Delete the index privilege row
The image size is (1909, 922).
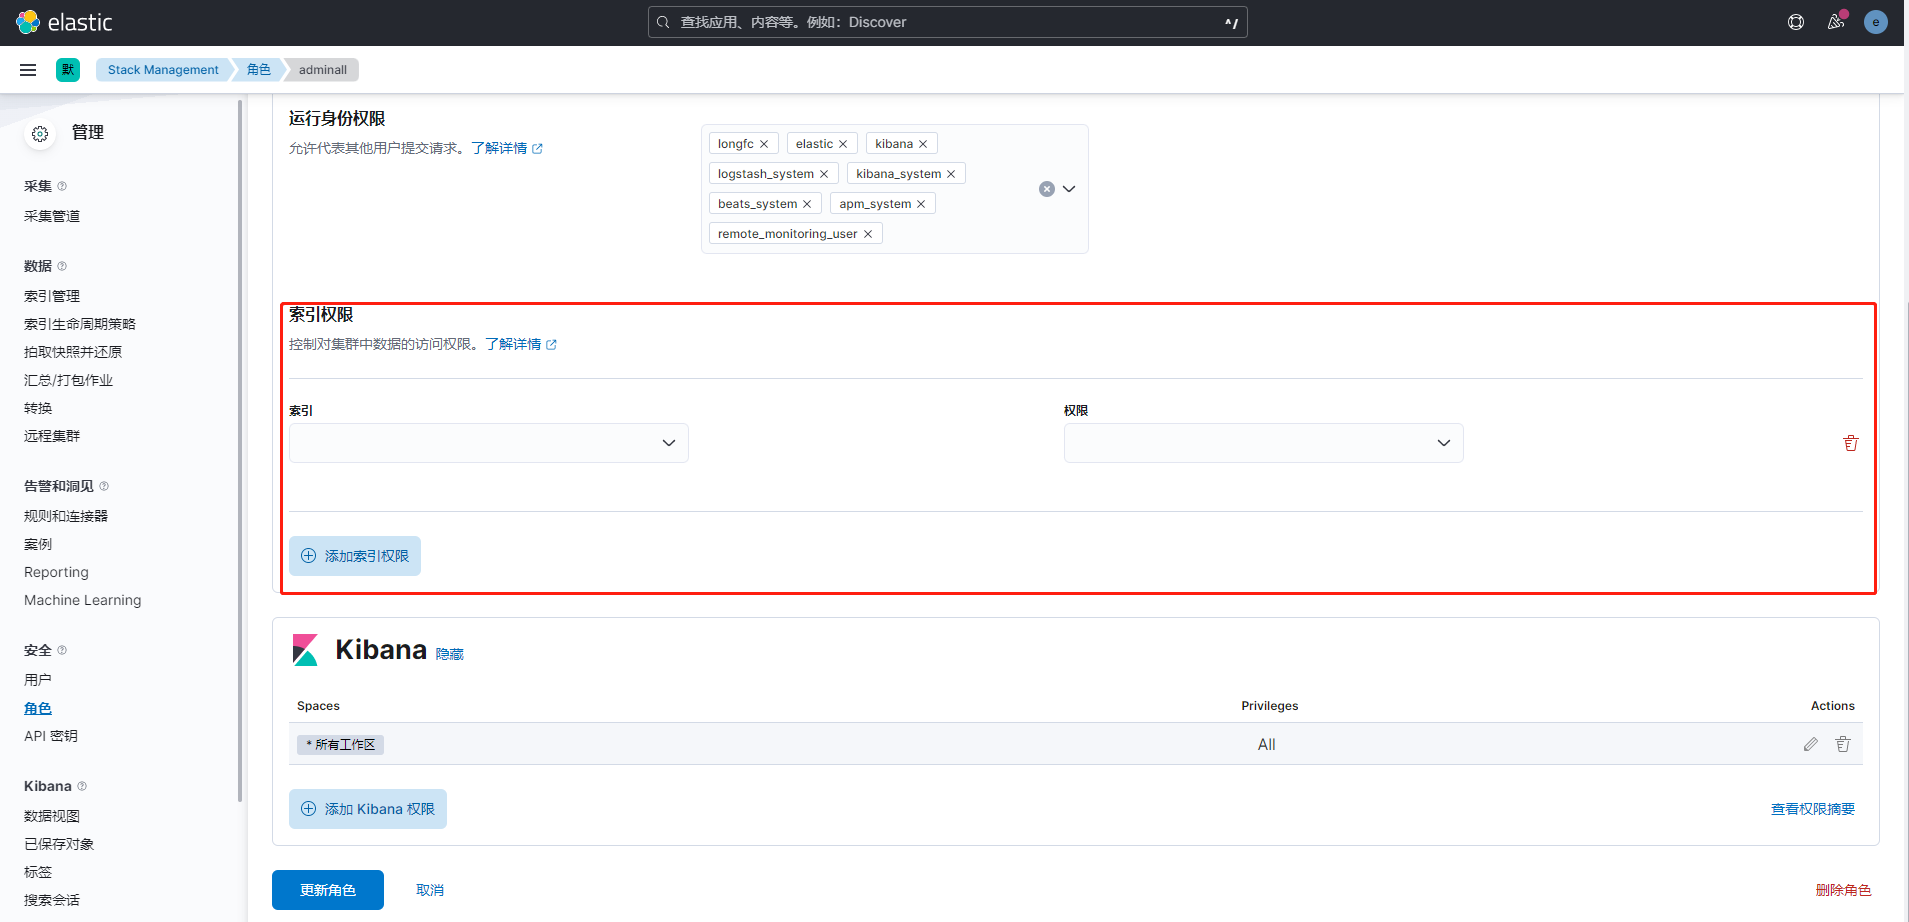(1851, 443)
